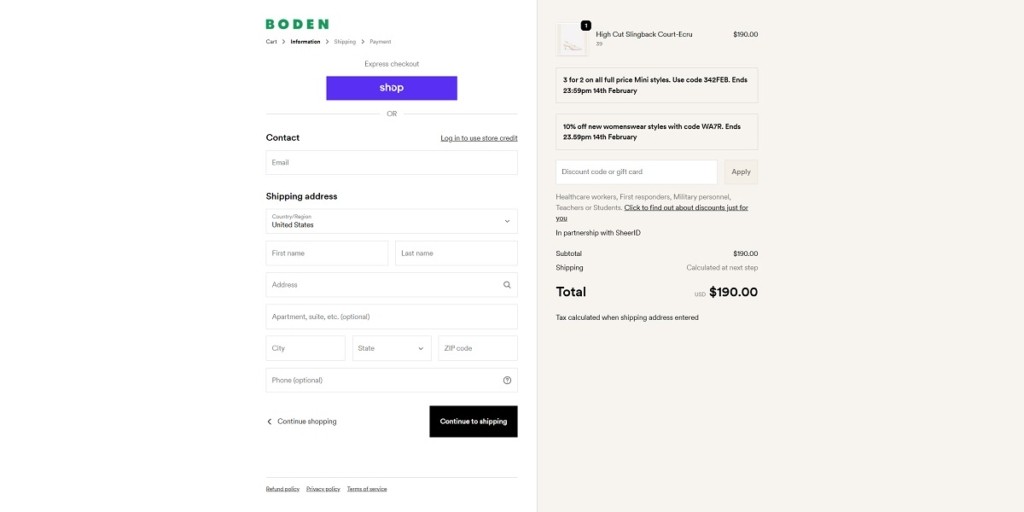Click the address search magnifier icon

pyautogui.click(x=507, y=285)
